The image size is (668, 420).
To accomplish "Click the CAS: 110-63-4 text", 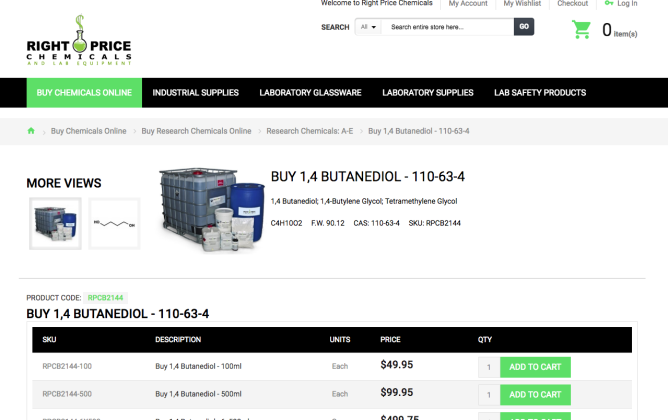I will point(376,223).
